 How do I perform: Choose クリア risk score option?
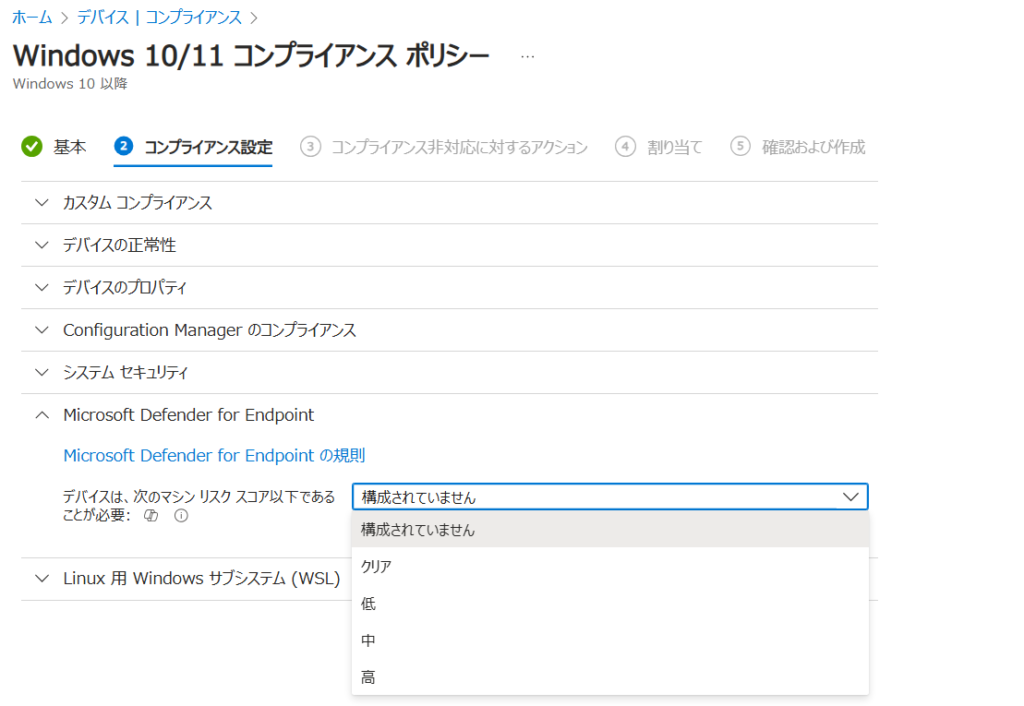point(610,566)
